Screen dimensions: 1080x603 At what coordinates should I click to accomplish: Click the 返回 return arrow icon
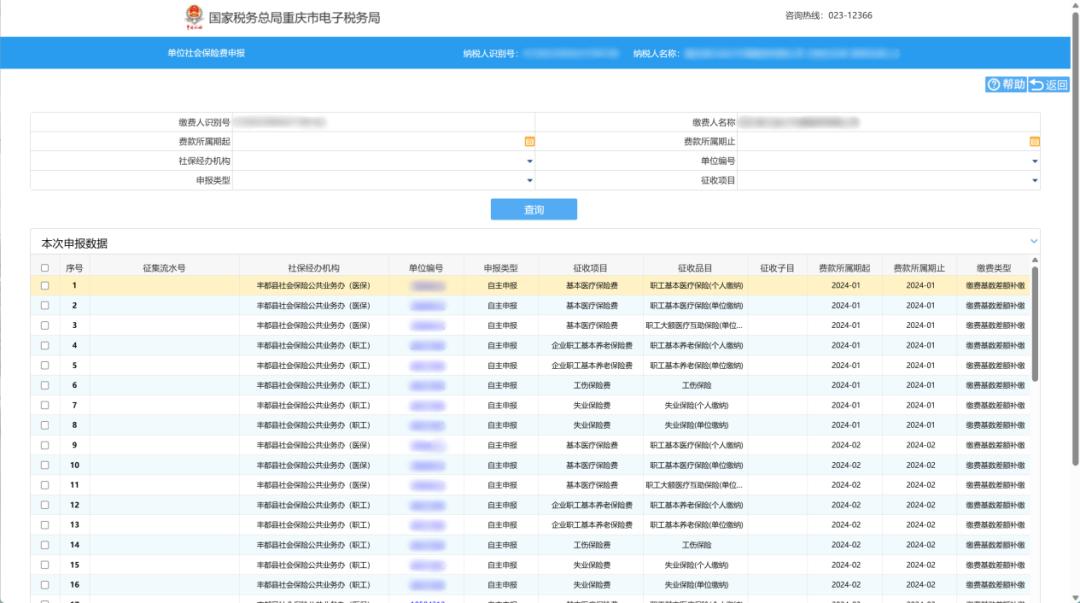(1036, 85)
